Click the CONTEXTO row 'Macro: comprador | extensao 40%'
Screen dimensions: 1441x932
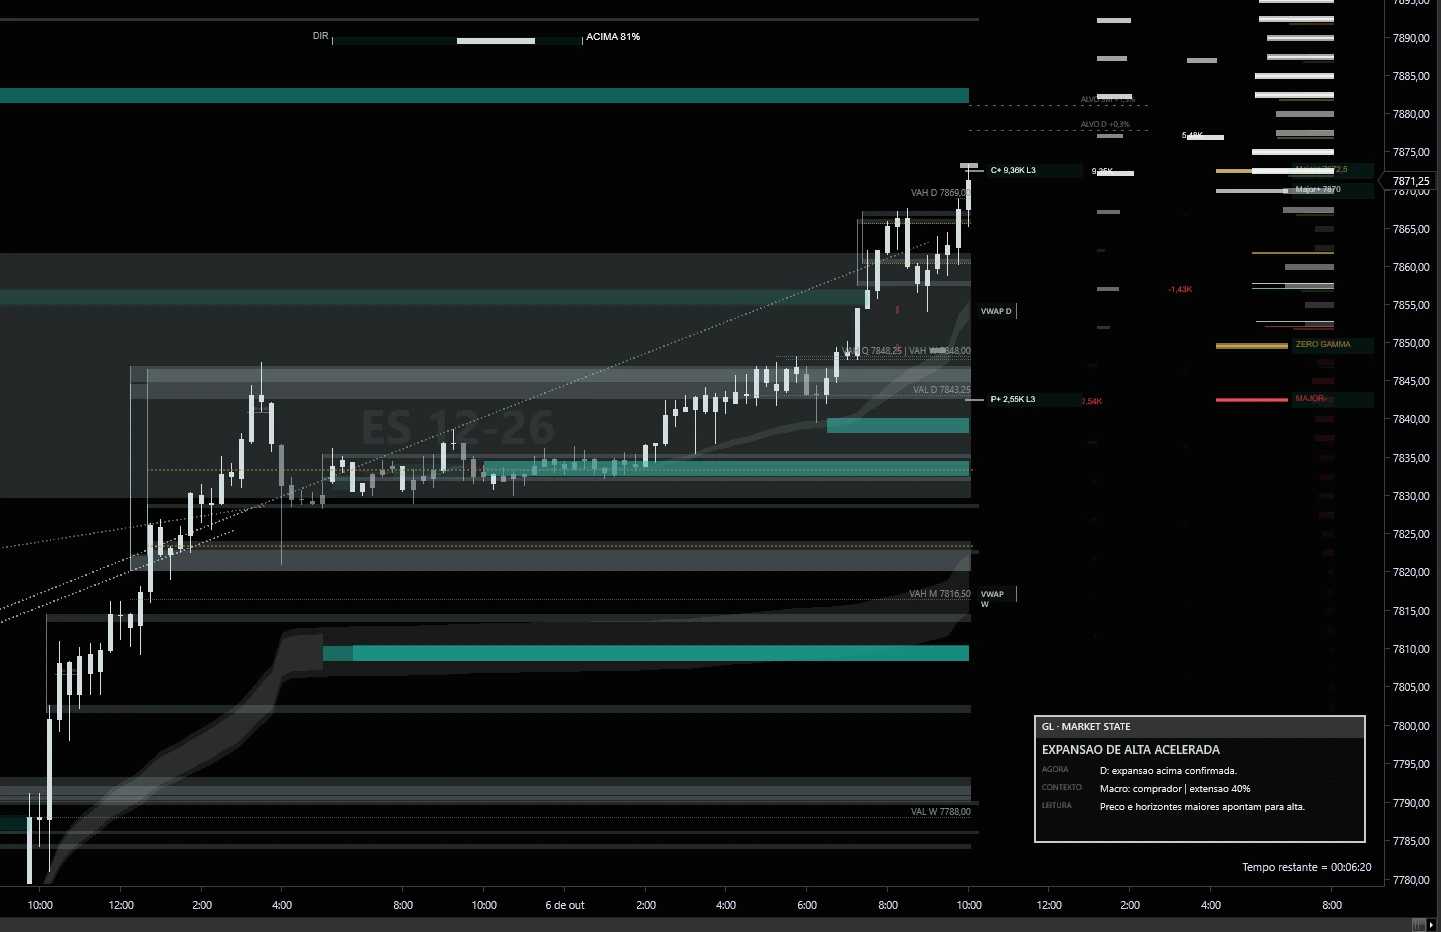coord(1175,789)
